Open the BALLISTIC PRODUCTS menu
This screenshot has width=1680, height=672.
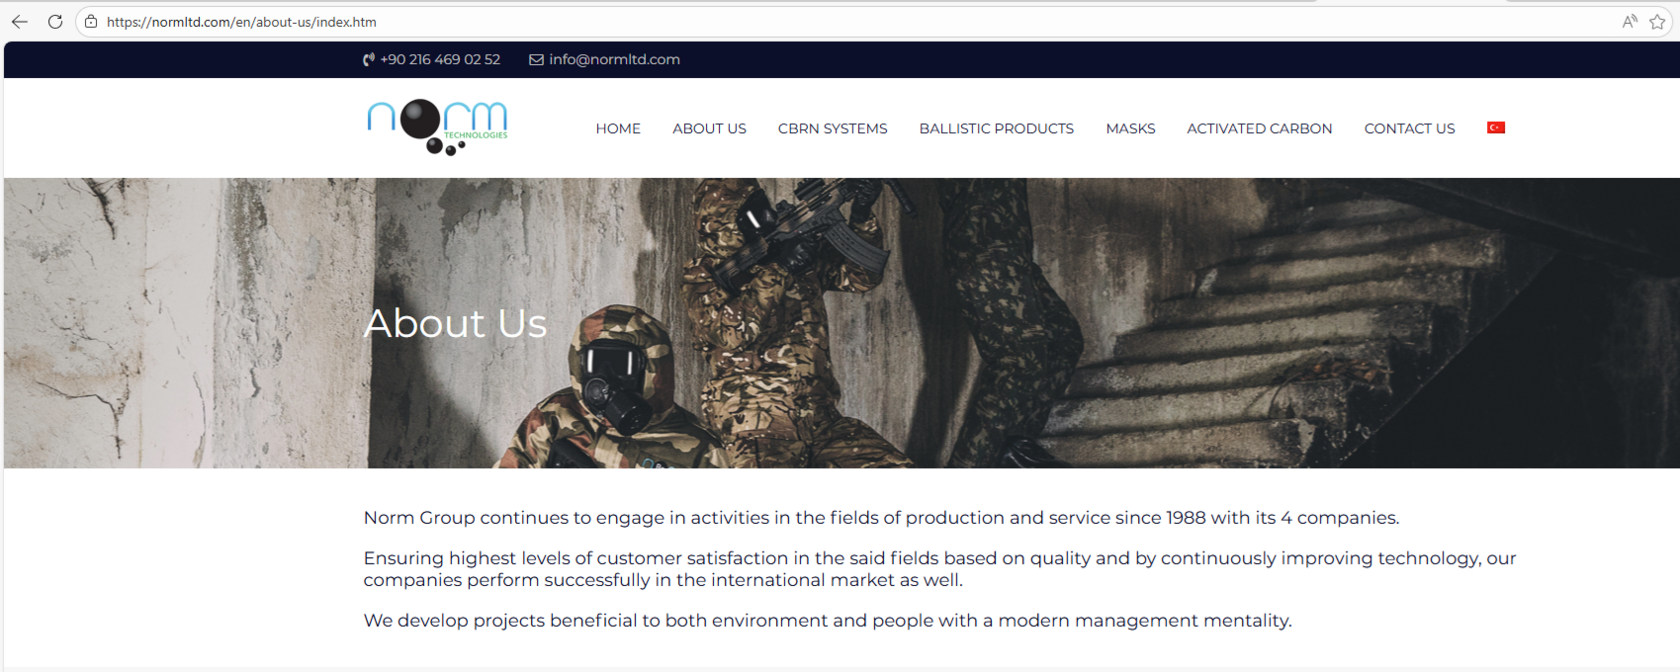[x=996, y=129]
